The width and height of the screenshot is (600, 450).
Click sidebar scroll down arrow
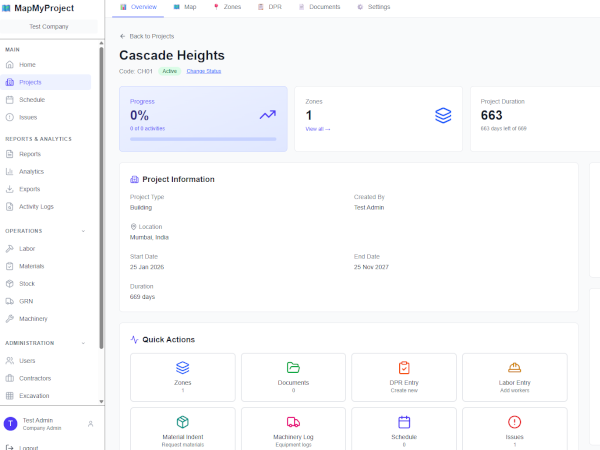[x=101, y=401]
